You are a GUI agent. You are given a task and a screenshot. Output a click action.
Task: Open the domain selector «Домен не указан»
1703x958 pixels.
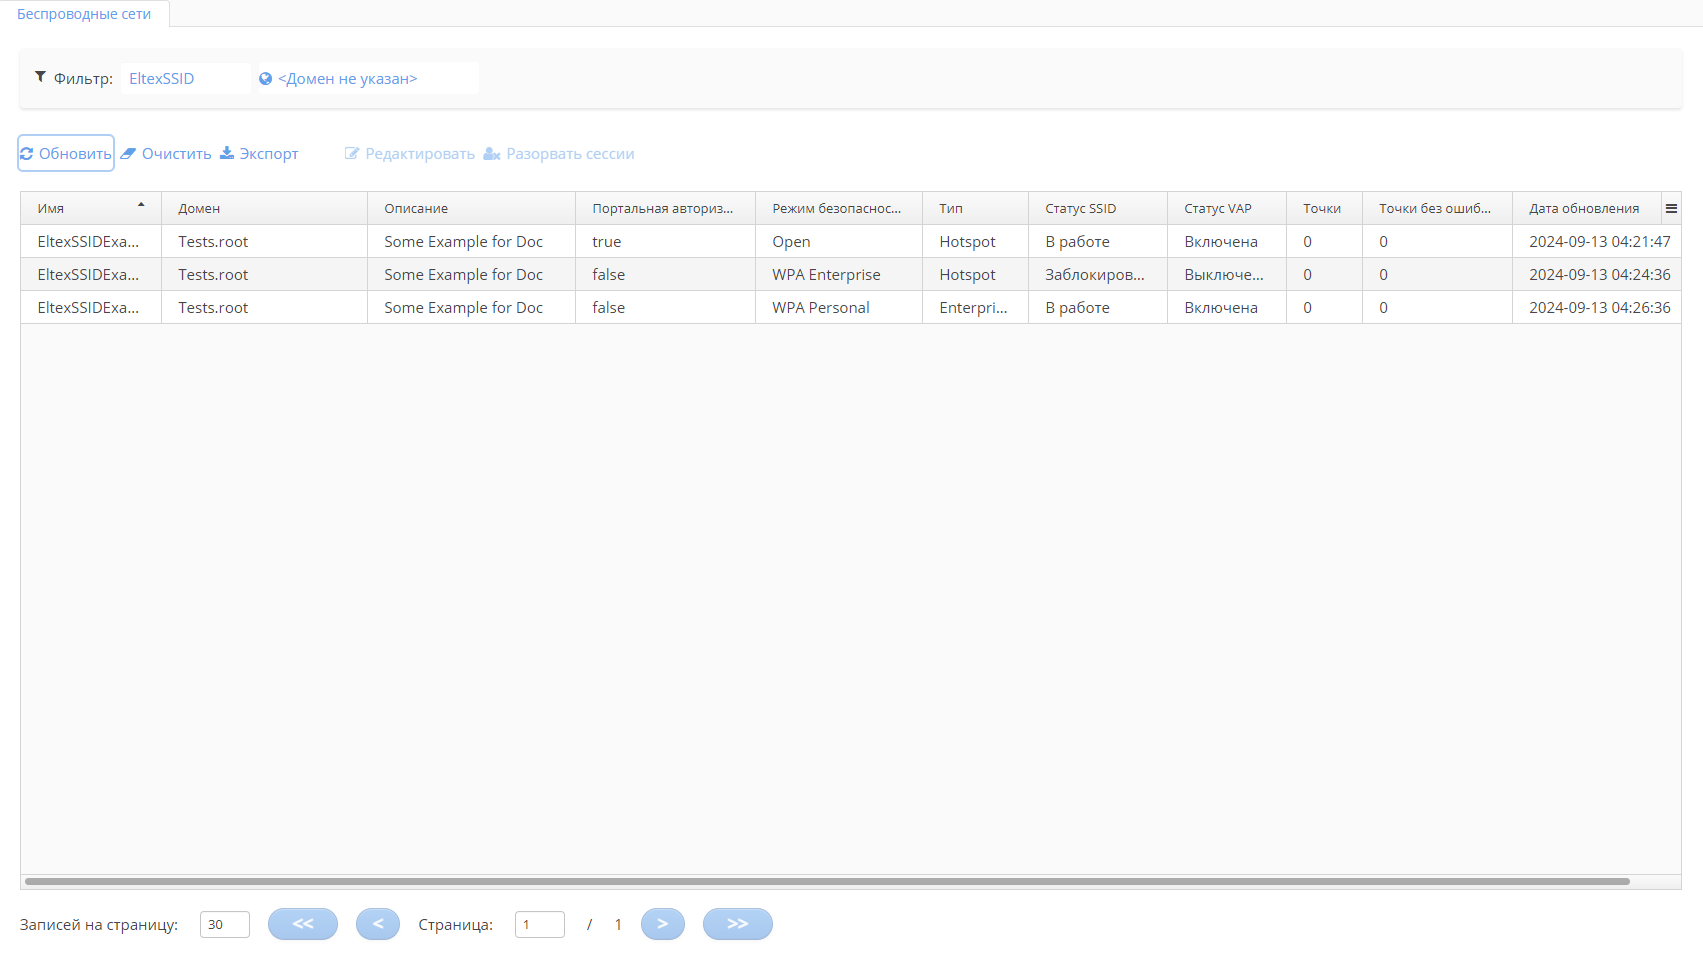click(x=347, y=78)
